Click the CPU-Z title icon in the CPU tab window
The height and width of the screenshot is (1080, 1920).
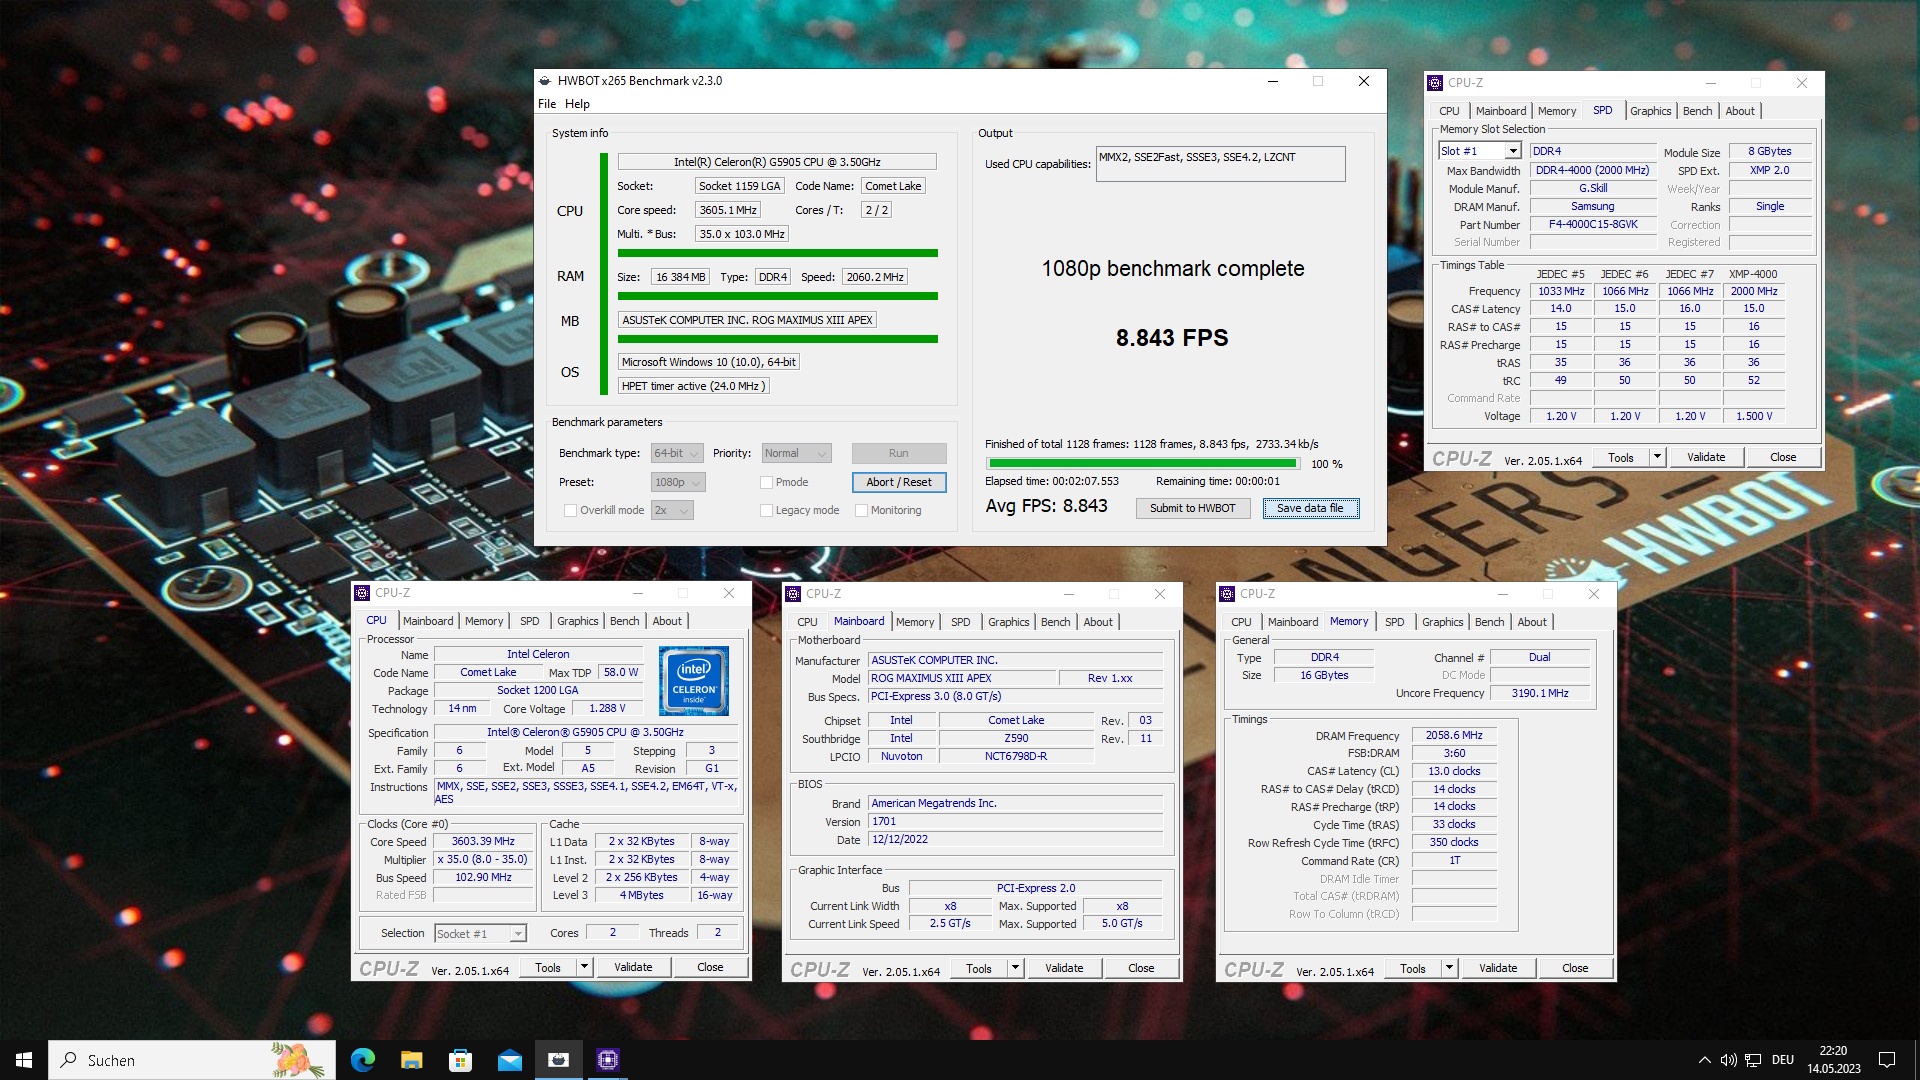pyautogui.click(x=362, y=593)
